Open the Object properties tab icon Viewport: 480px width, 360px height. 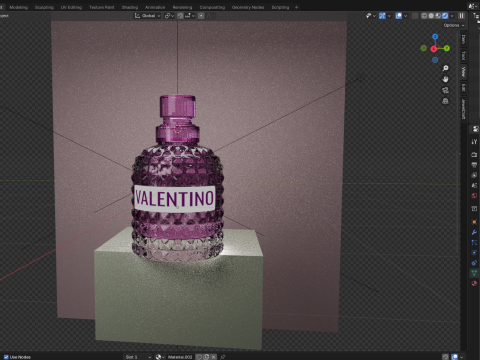tap(474, 222)
